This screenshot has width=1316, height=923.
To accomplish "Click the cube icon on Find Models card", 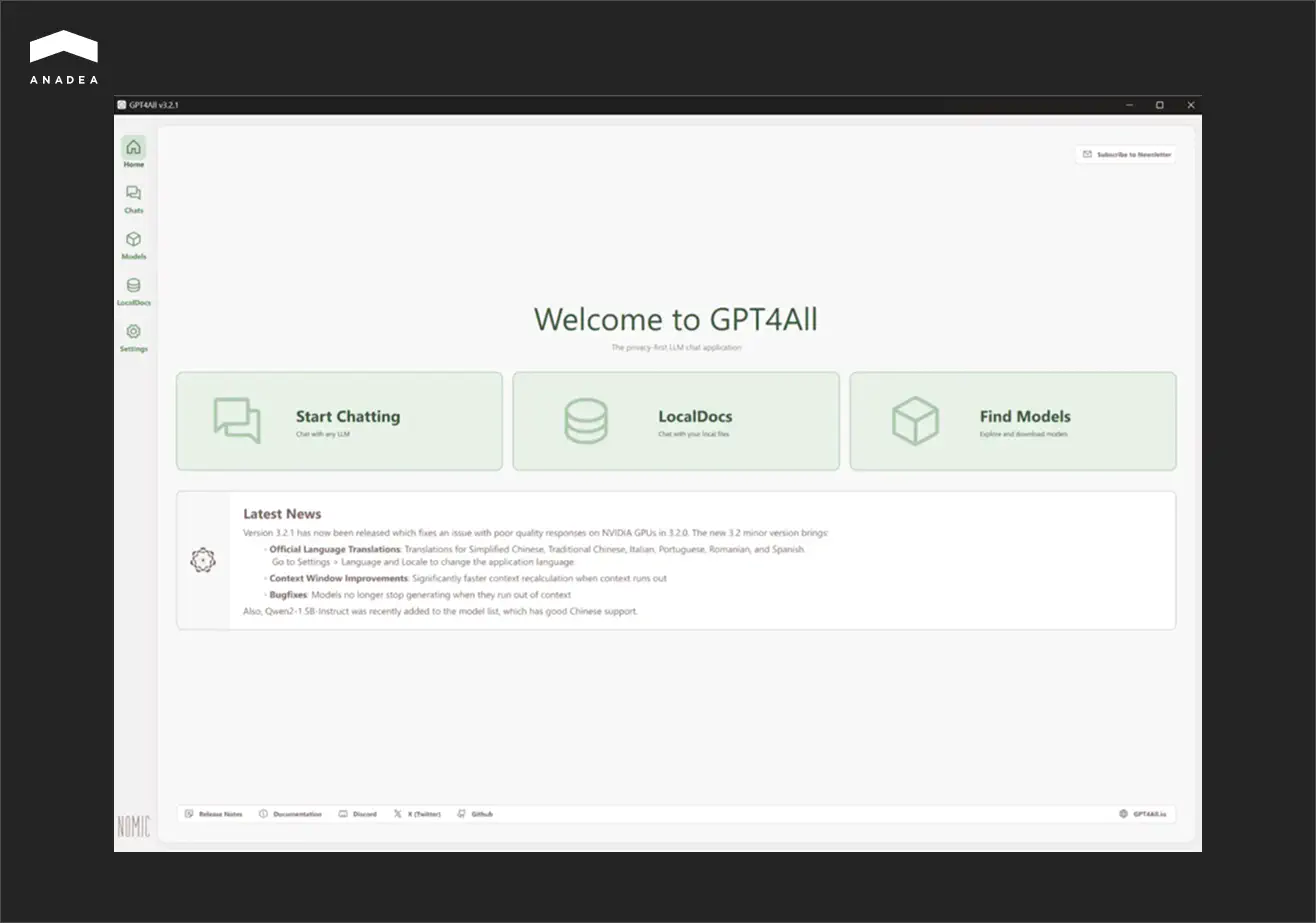I will click(x=915, y=421).
